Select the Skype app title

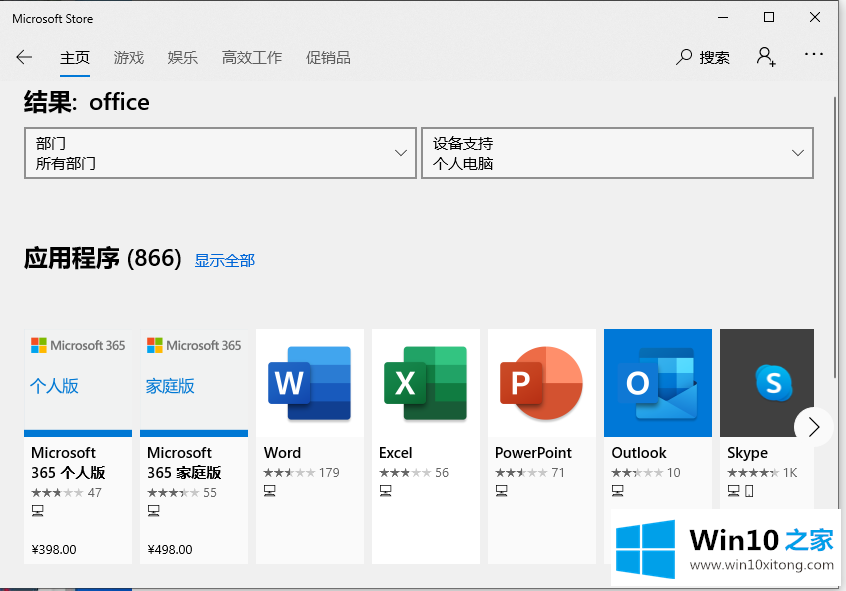[x=747, y=453]
